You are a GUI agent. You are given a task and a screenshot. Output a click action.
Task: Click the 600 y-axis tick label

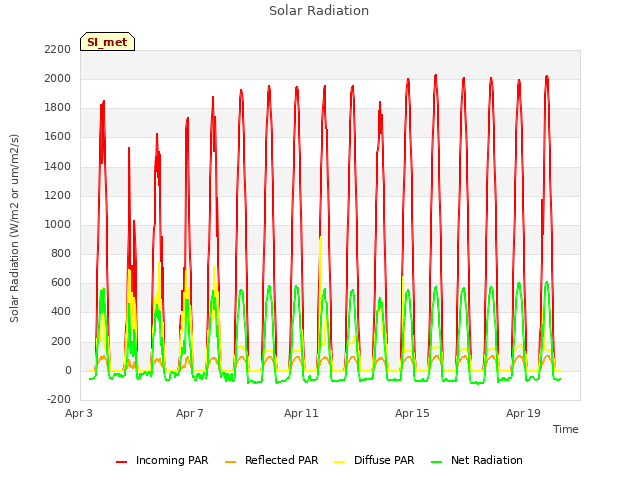(61, 282)
